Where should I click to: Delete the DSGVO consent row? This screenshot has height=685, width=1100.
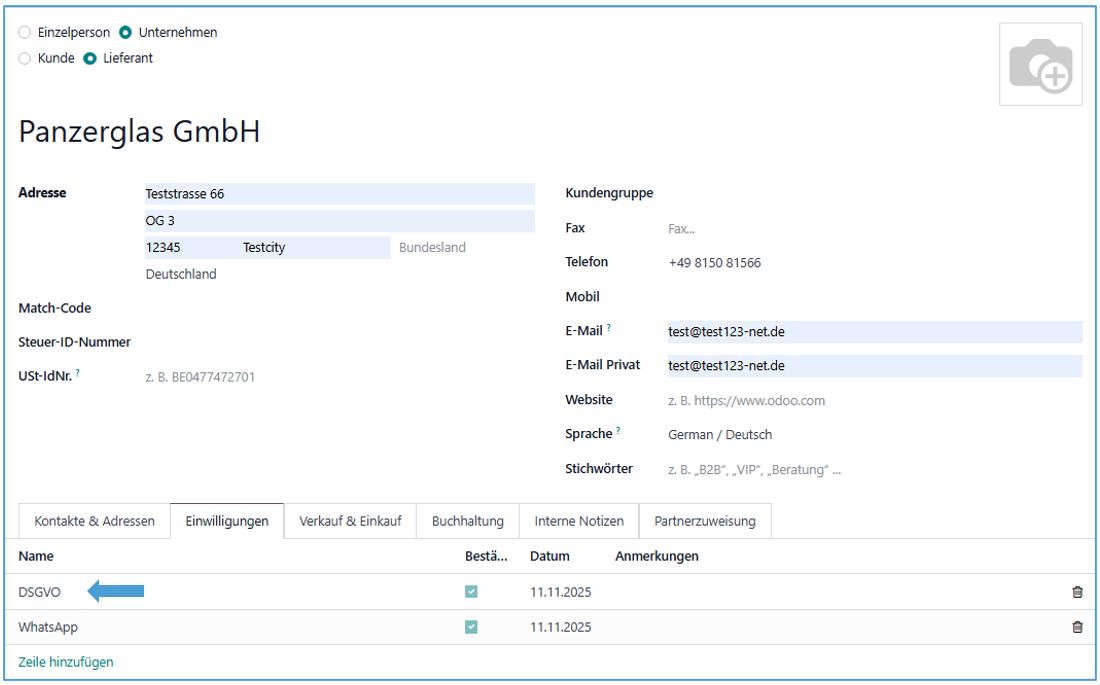pyautogui.click(x=1077, y=592)
